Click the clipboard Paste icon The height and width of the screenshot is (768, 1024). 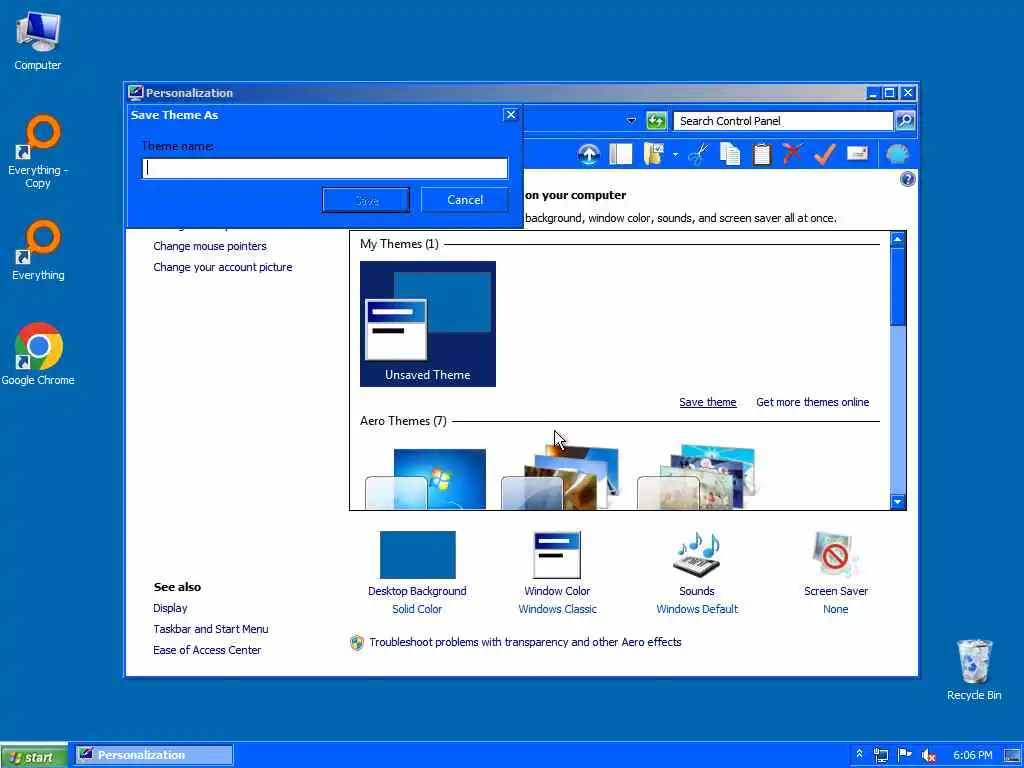point(761,155)
